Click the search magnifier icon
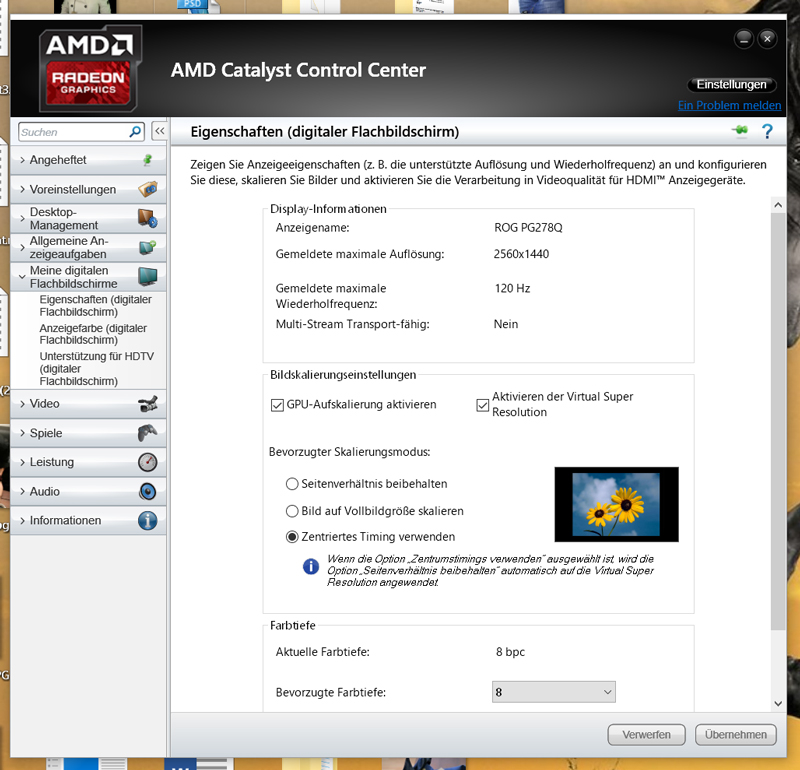Screen dimensions: 800x770 point(135,132)
